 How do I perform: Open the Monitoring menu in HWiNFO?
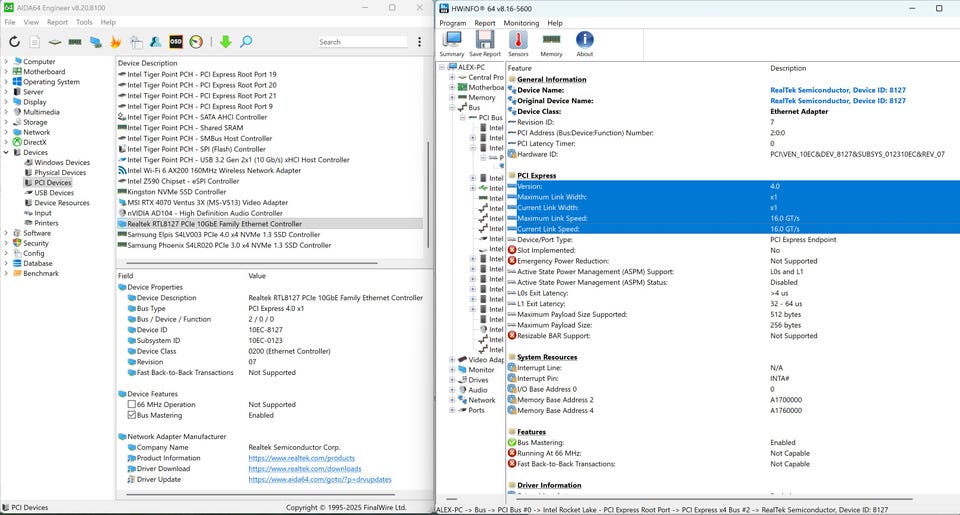point(520,23)
